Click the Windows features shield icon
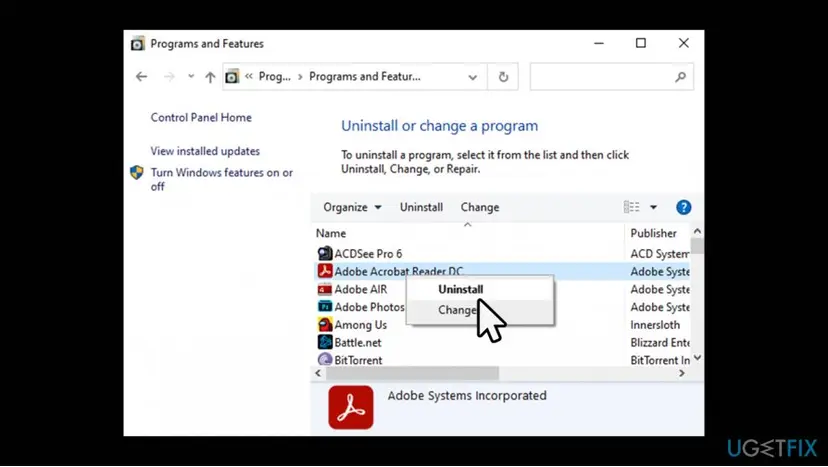The width and height of the screenshot is (828, 467). 137,173
